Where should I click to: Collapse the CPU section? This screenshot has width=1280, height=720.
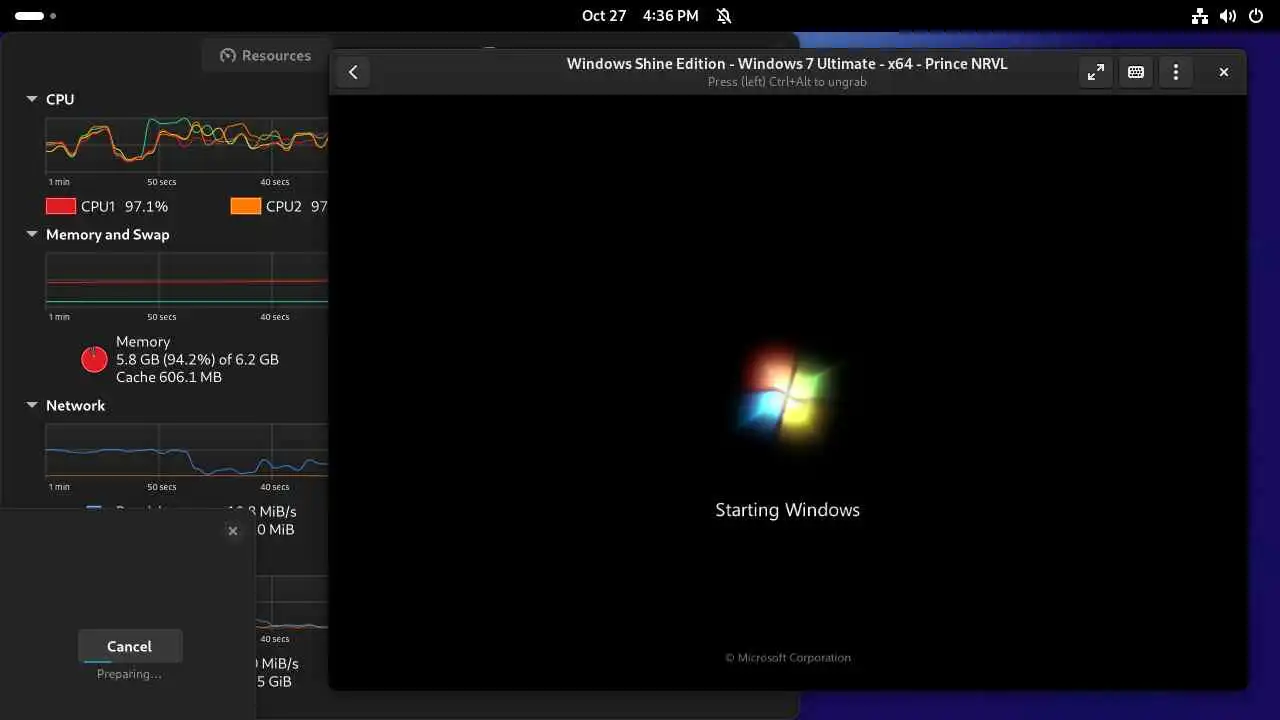click(32, 99)
